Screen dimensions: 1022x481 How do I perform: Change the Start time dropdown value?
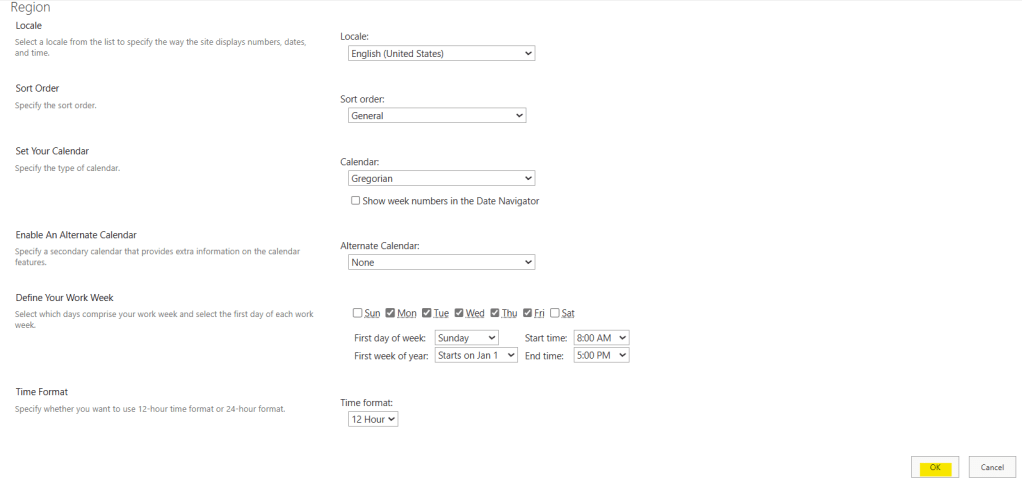(x=601, y=338)
